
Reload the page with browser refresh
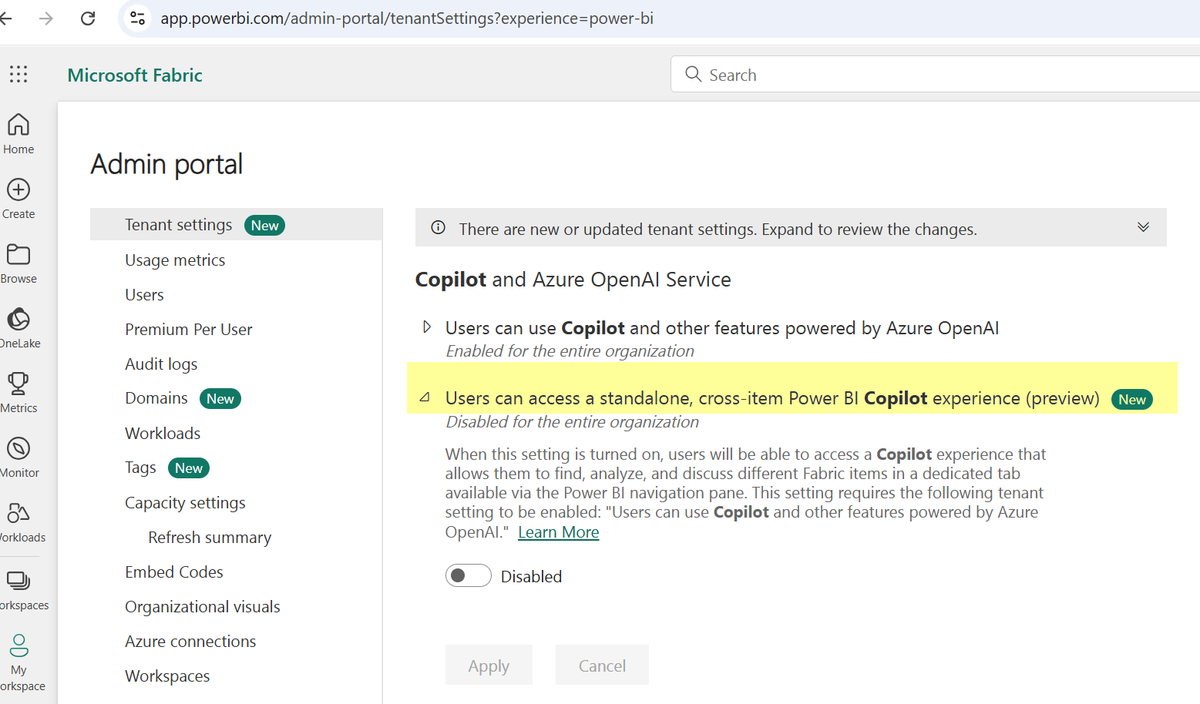tap(88, 18)
